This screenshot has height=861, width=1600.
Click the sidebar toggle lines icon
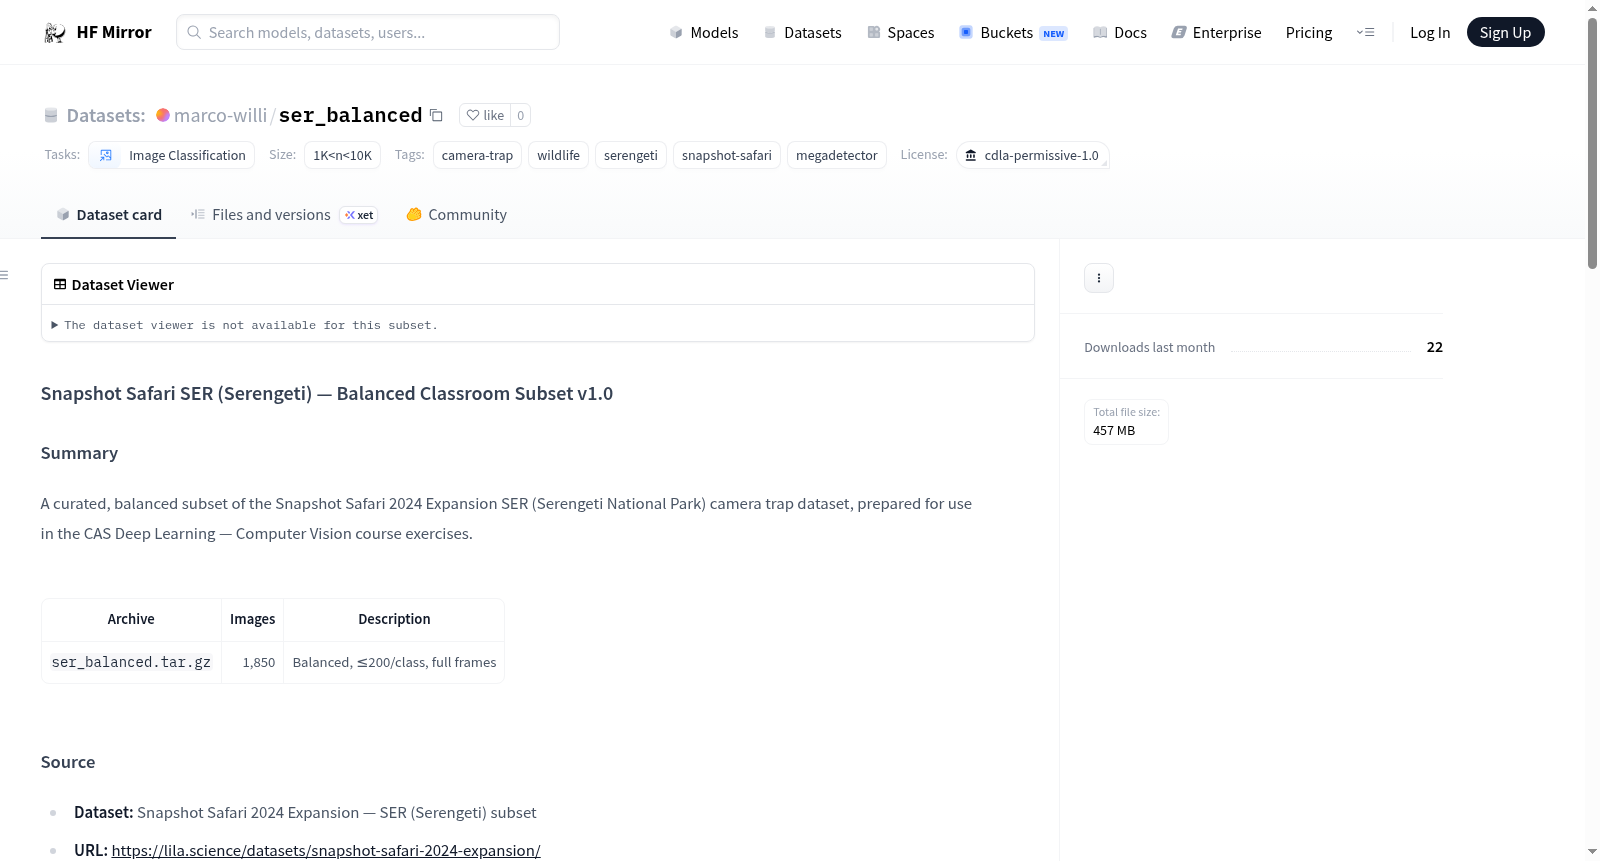tap(4, 275)
